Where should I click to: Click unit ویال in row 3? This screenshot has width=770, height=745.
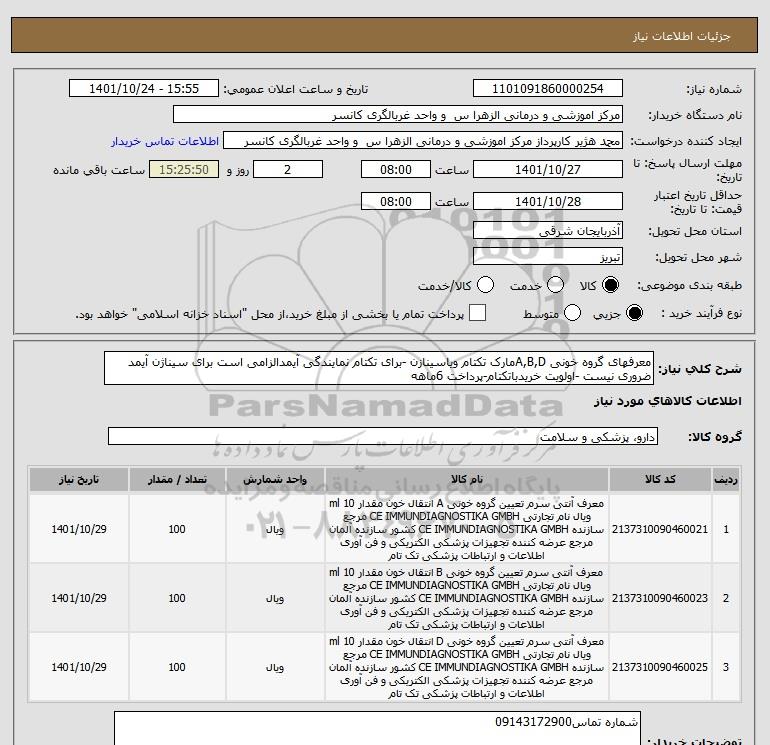(x=275, y=667)
